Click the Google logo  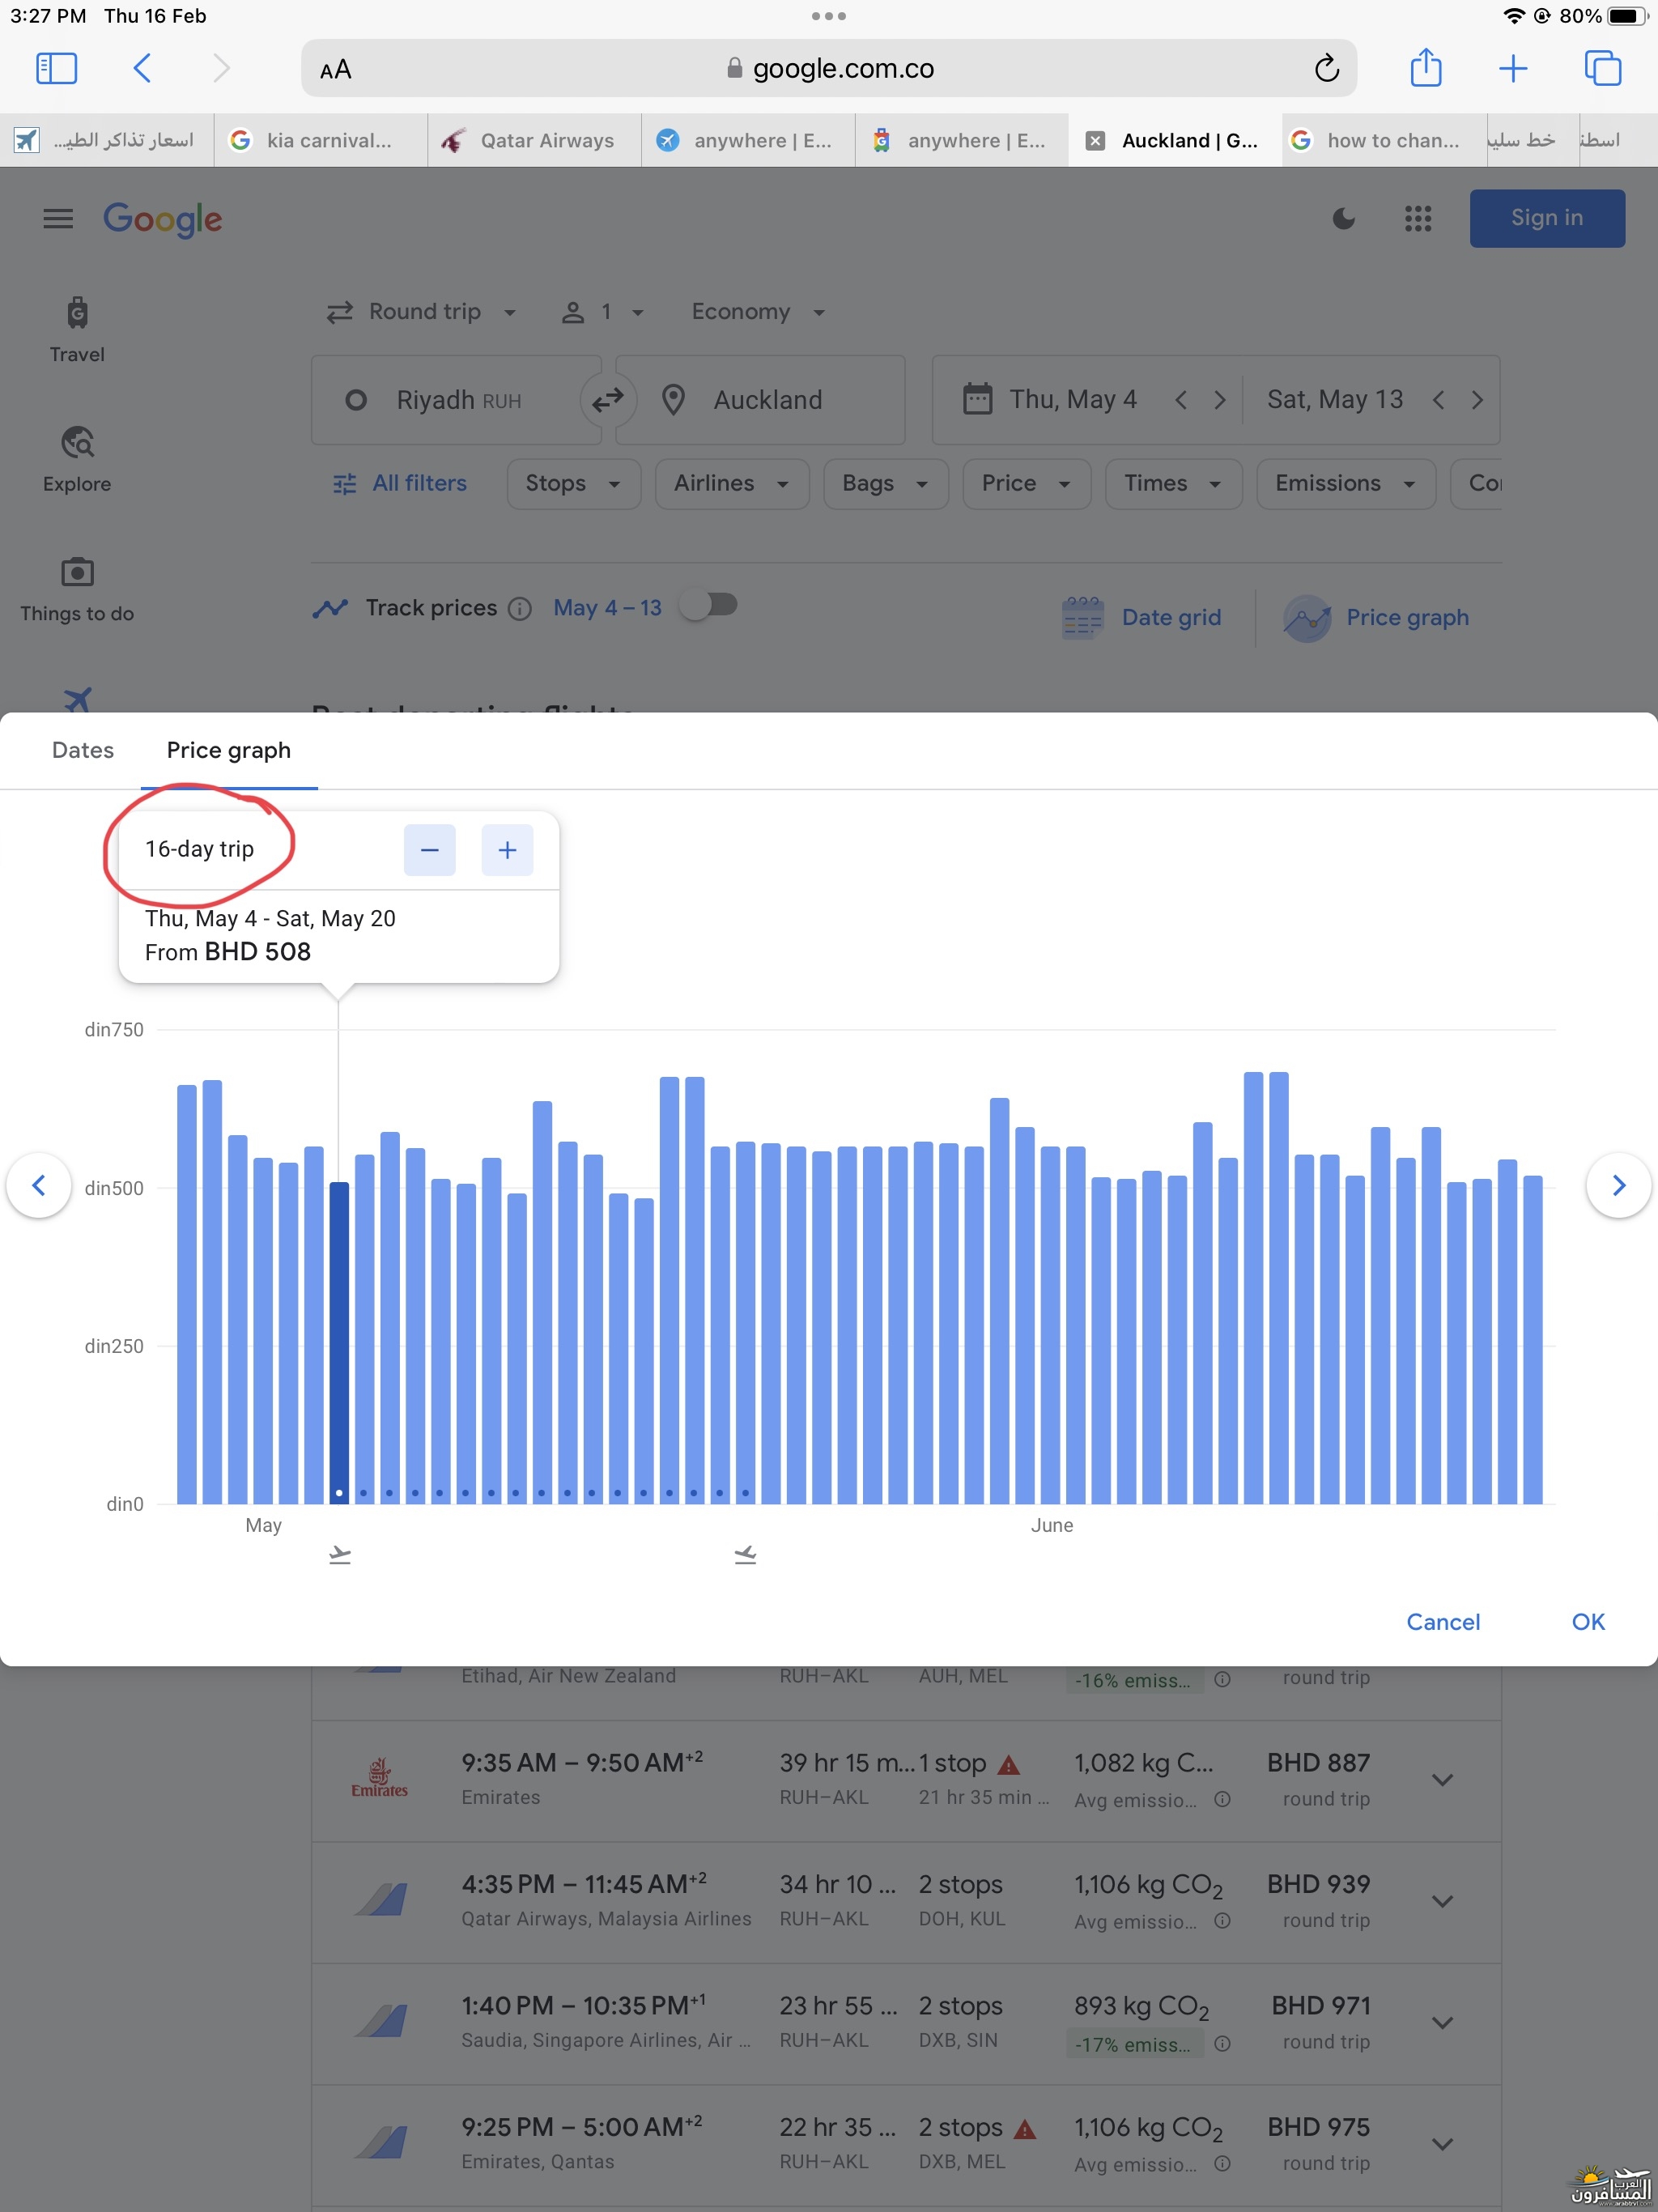[163, 219]
